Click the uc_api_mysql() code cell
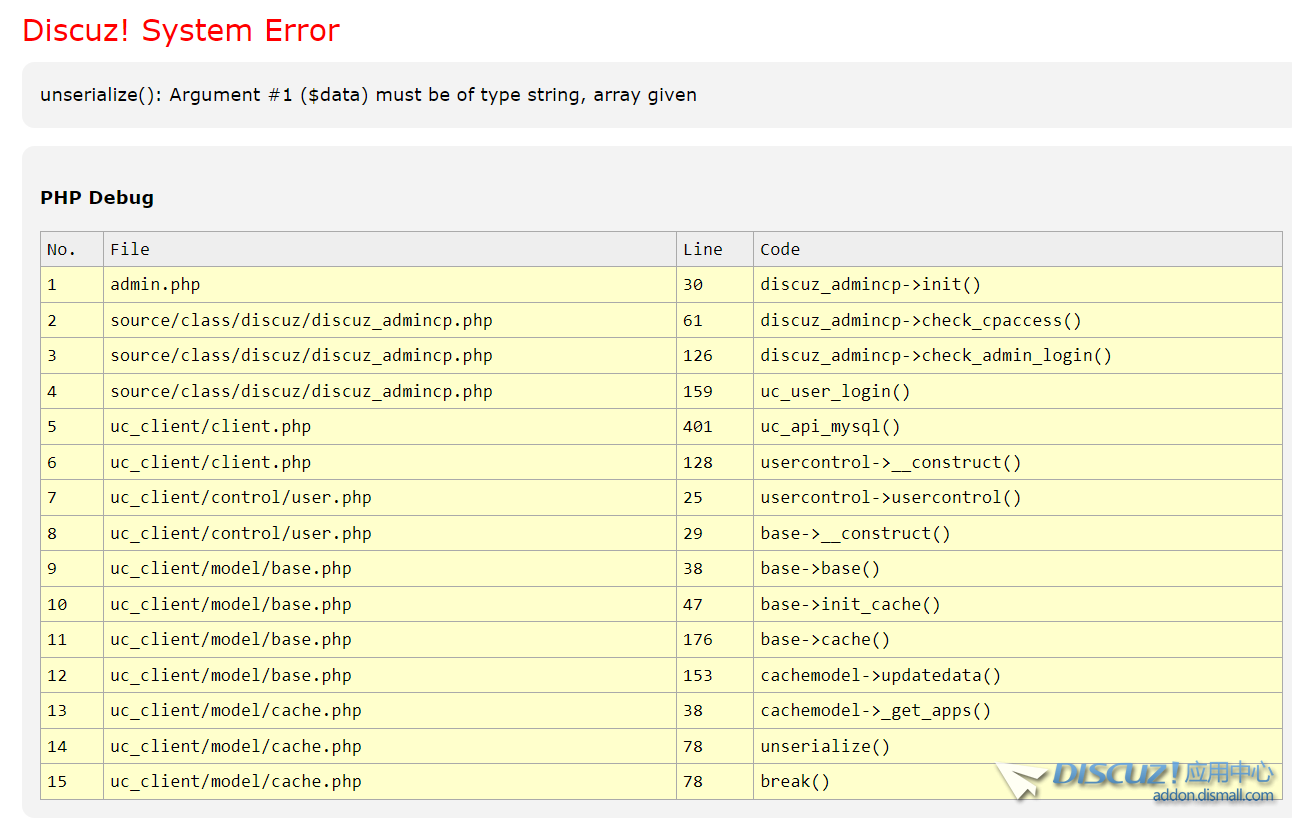The width and height of the screenshot is (1292, 821). [830, 427]
